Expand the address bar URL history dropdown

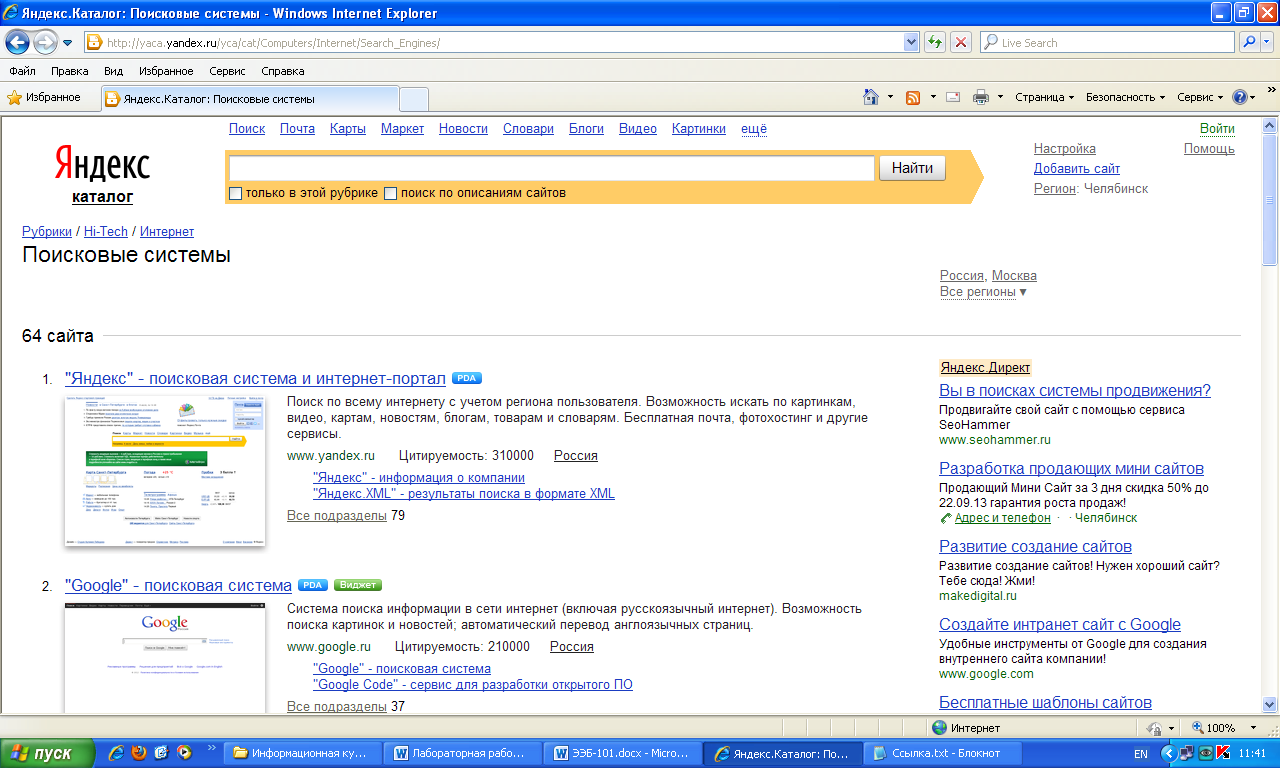click(x=911, y=42)
